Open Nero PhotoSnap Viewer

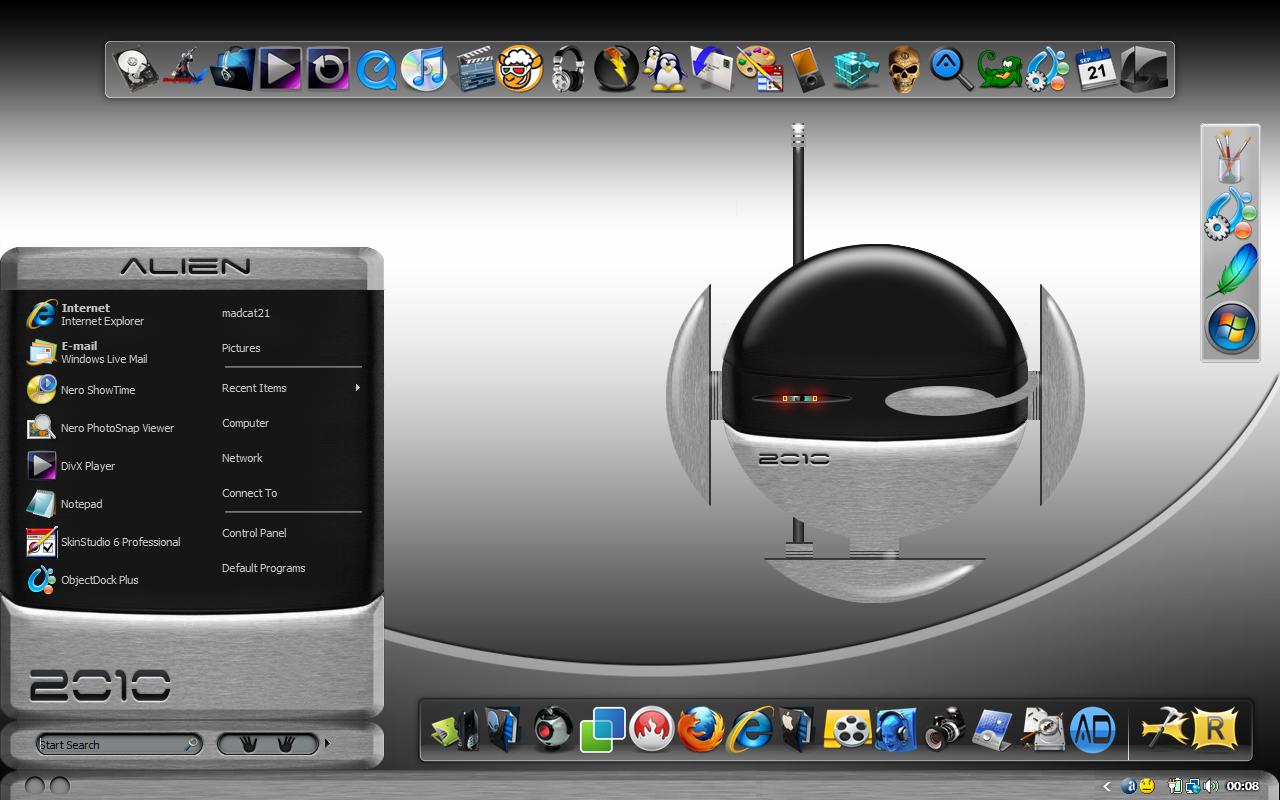(x=101, y=428)
